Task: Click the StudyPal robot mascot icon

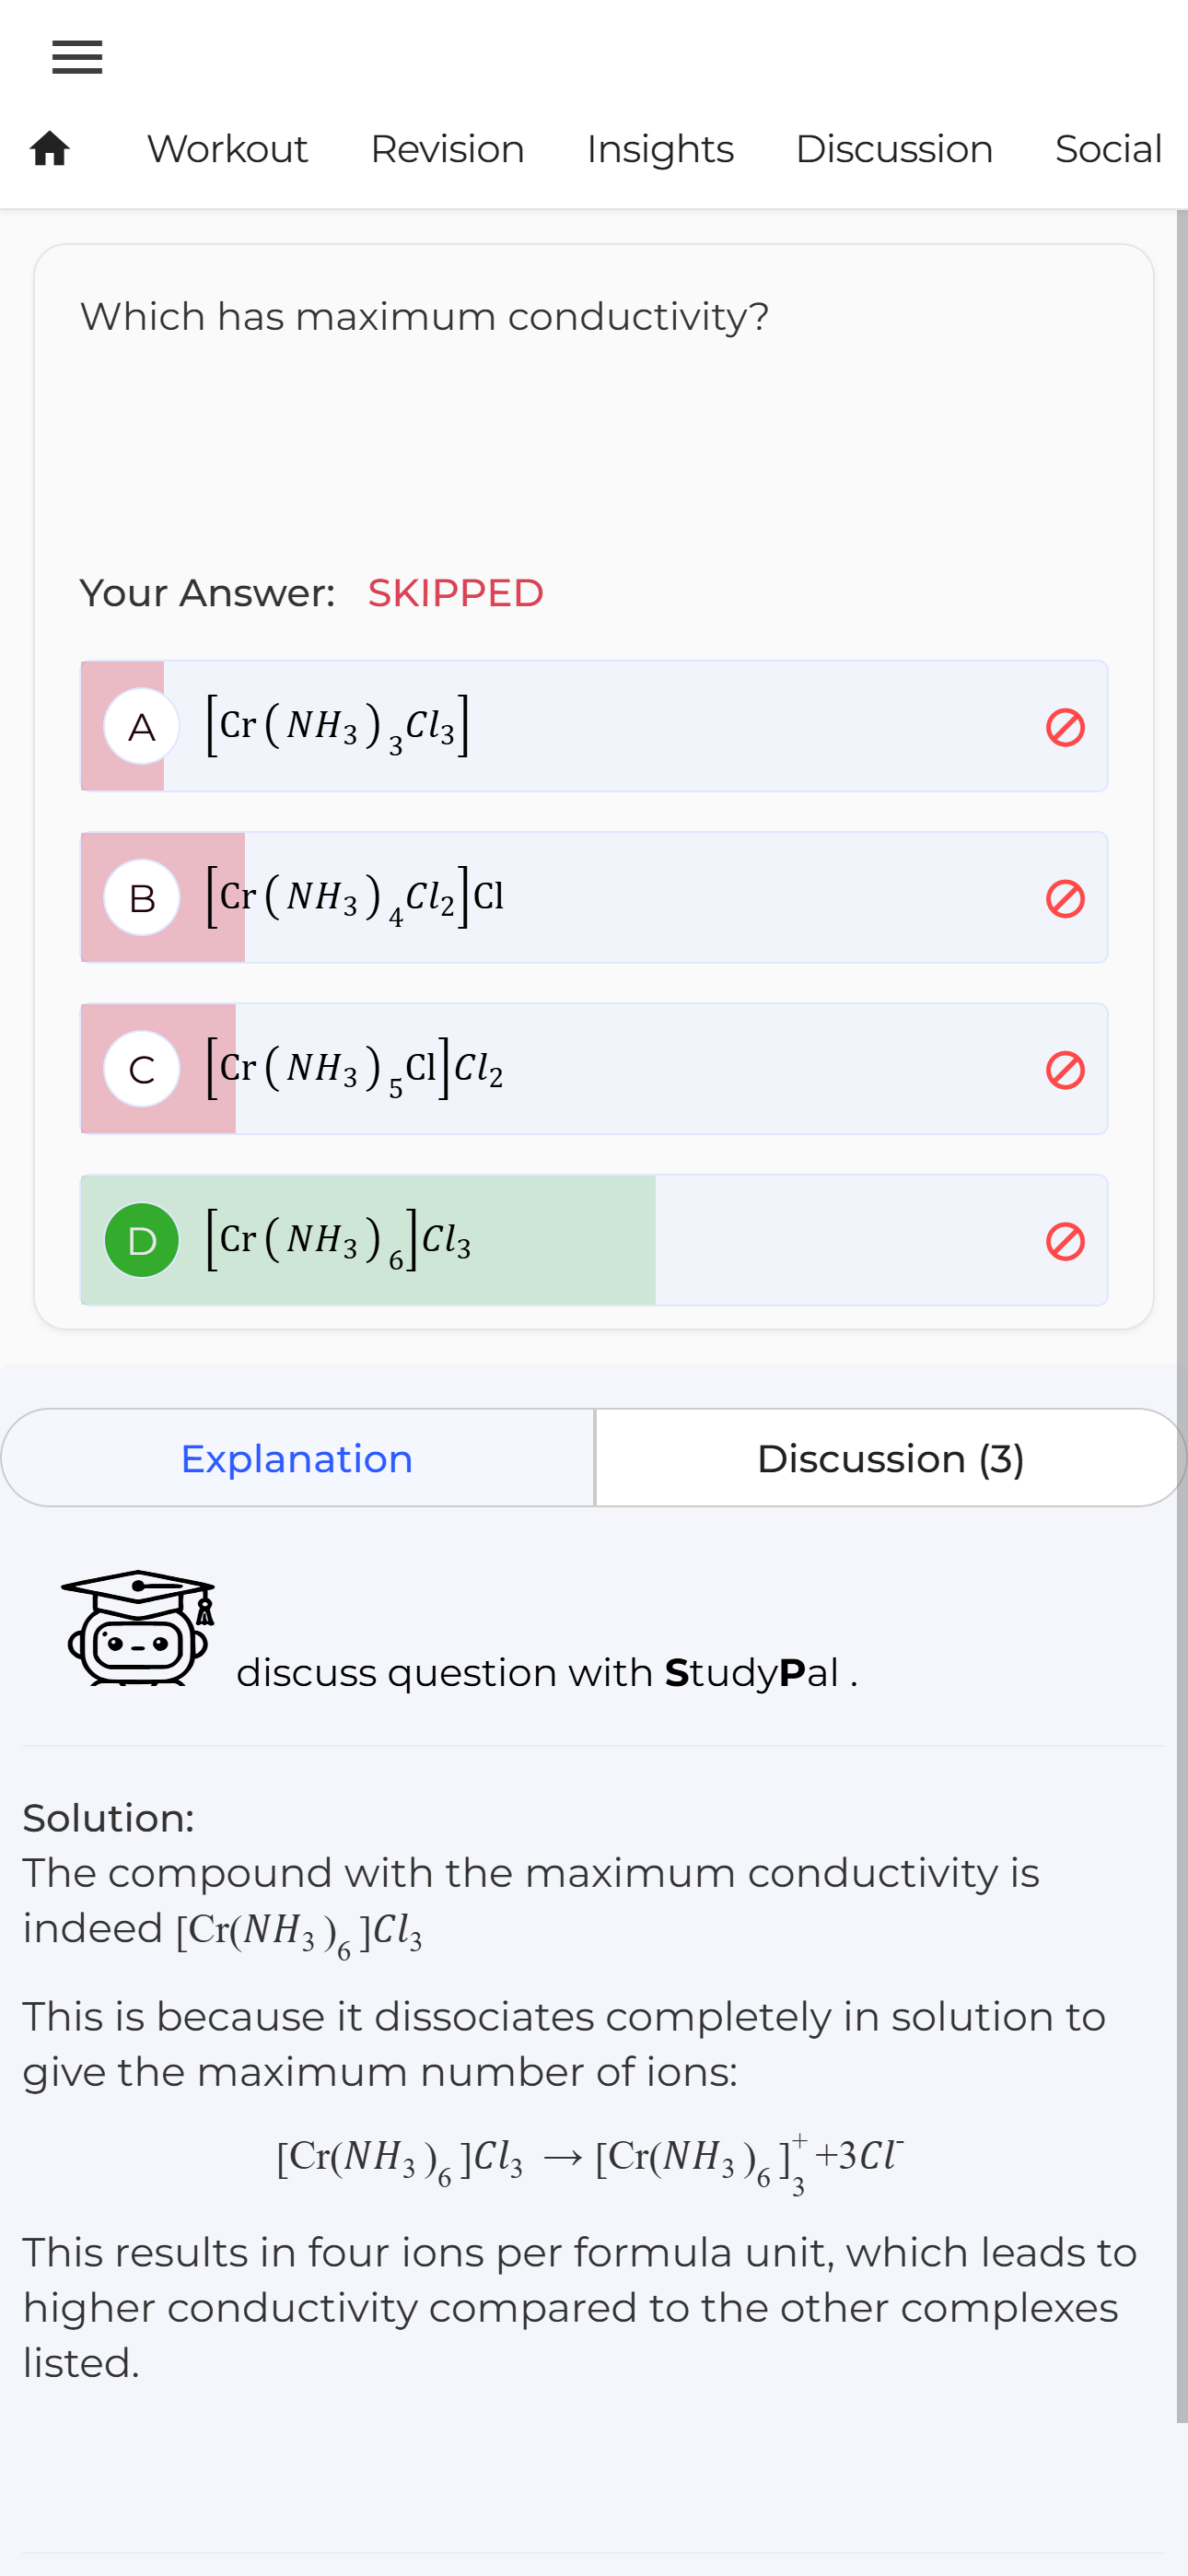Action: [138, 1628]
